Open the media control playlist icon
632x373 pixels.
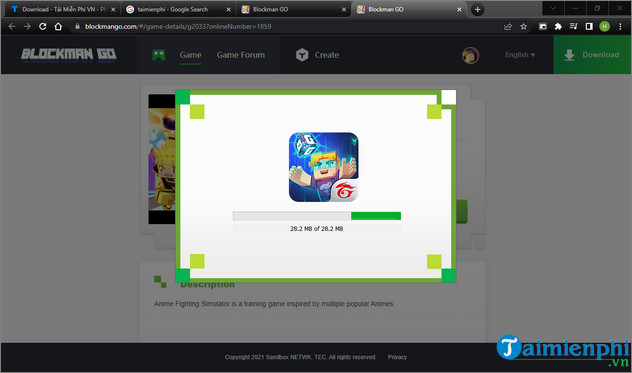574,27
